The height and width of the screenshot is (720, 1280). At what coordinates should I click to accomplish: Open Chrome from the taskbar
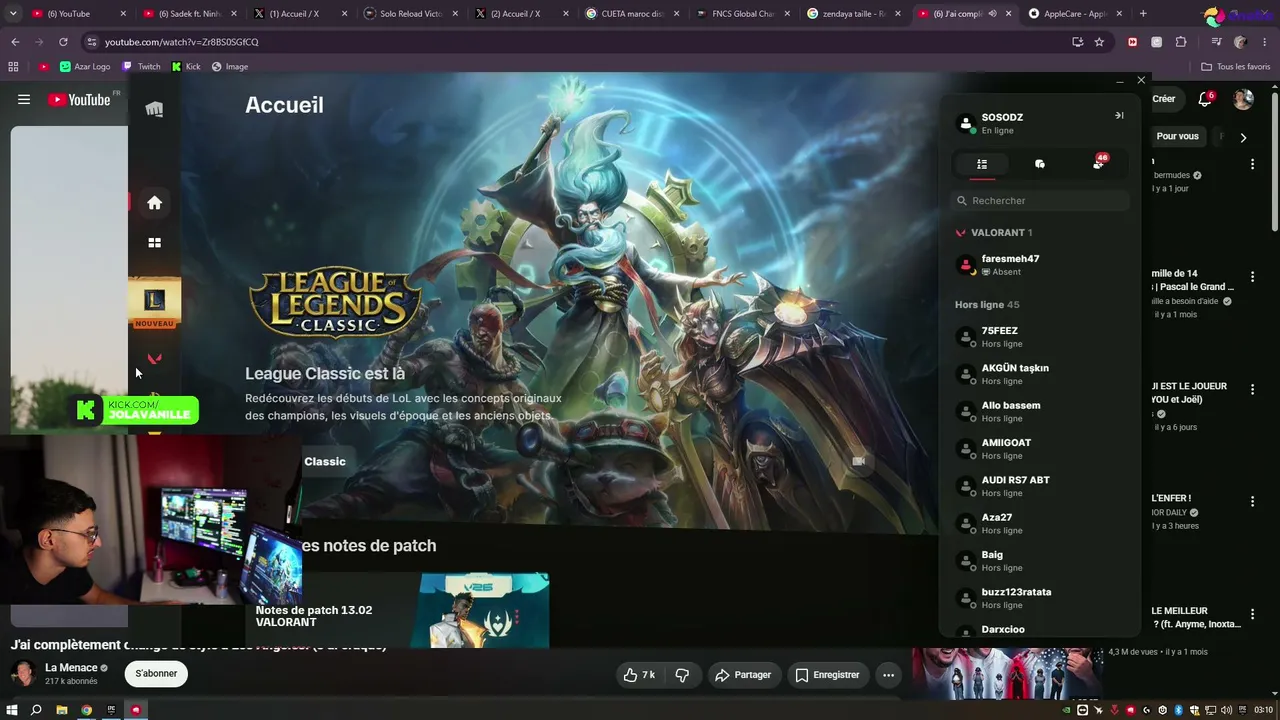point(86,710)
